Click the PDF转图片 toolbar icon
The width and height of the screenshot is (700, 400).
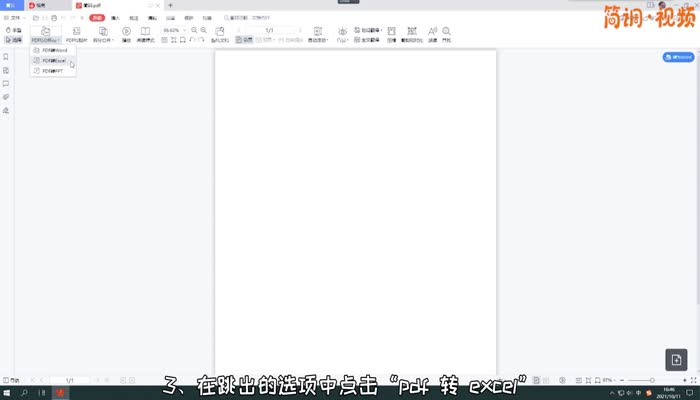tap(76, 36)
